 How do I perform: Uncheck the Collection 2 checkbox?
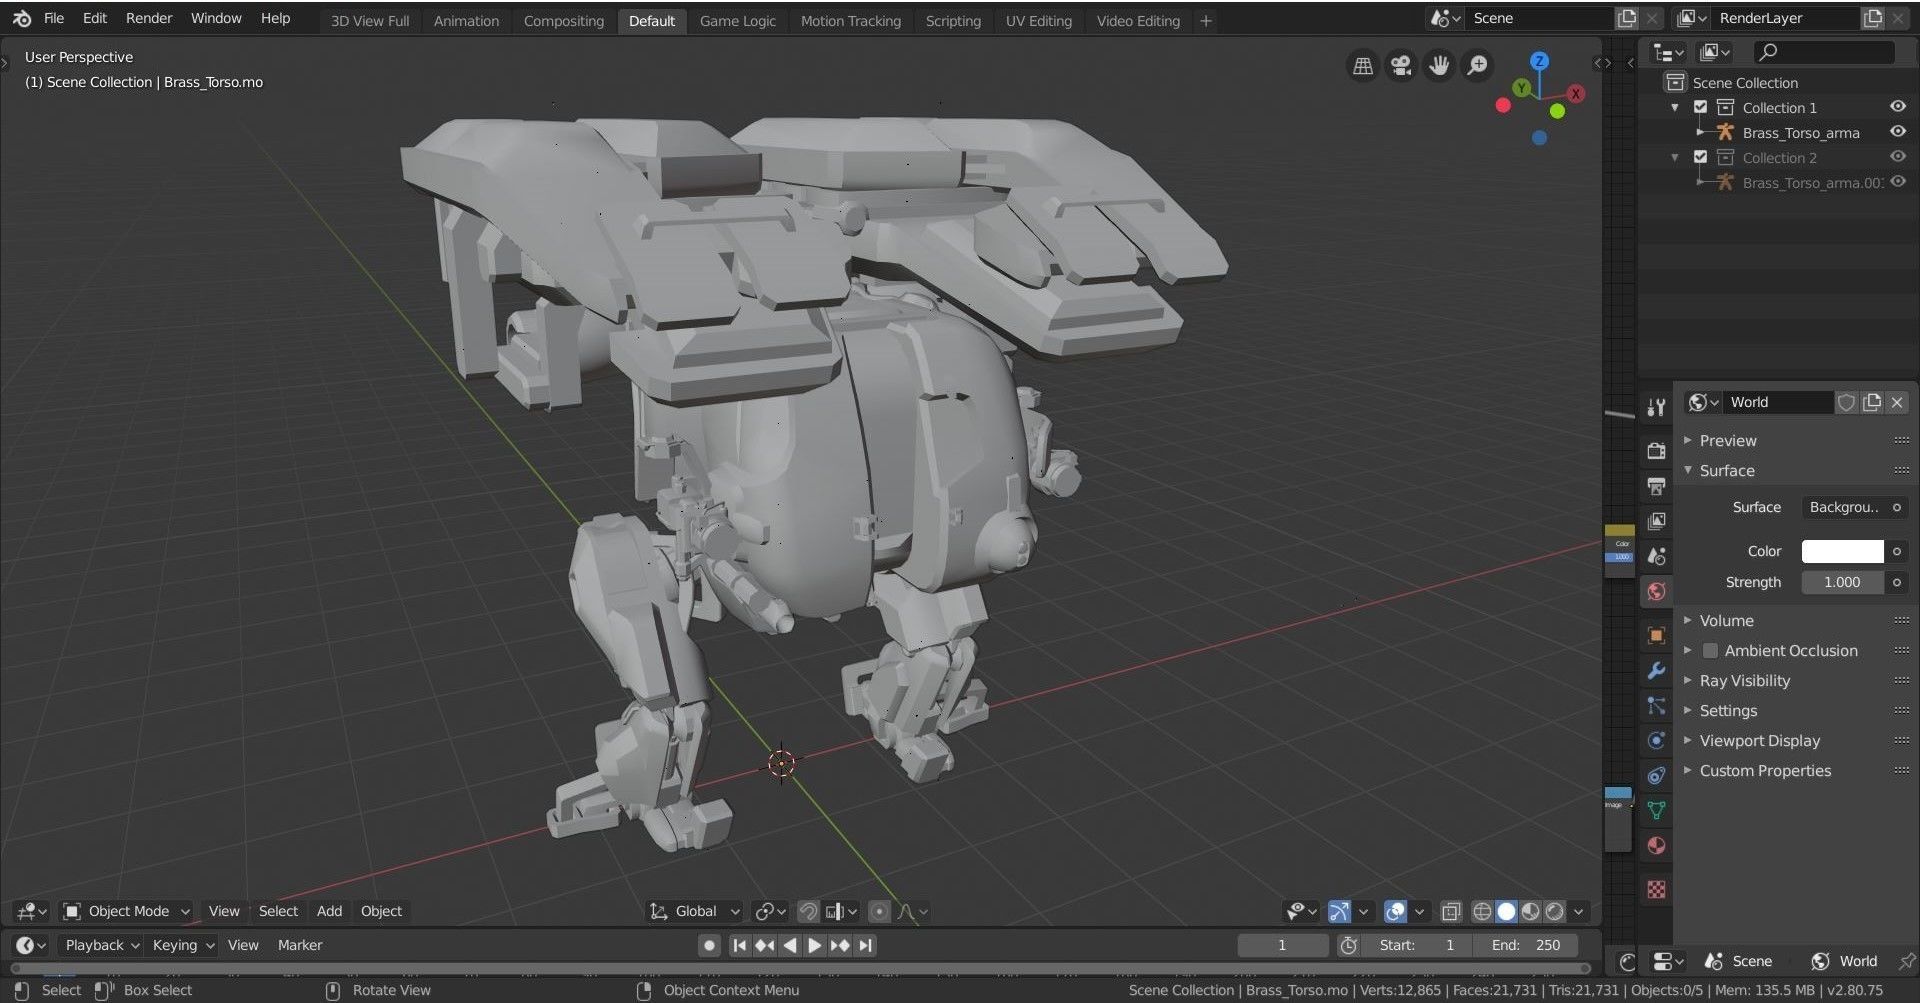(x=1700, y=157)
